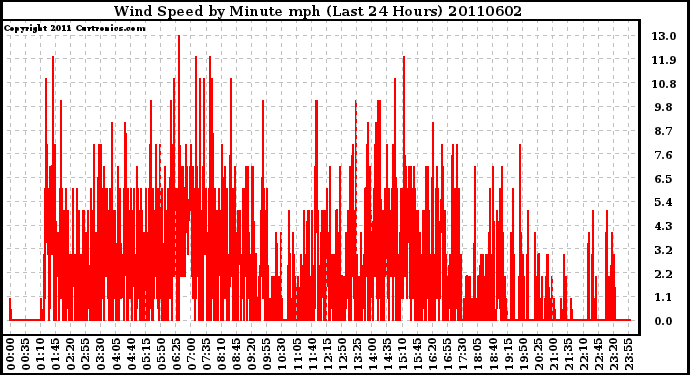Click the chart title 'Wind Speed by Minute mph'
Screen dimensions: 690x375
tap(217, 11)
